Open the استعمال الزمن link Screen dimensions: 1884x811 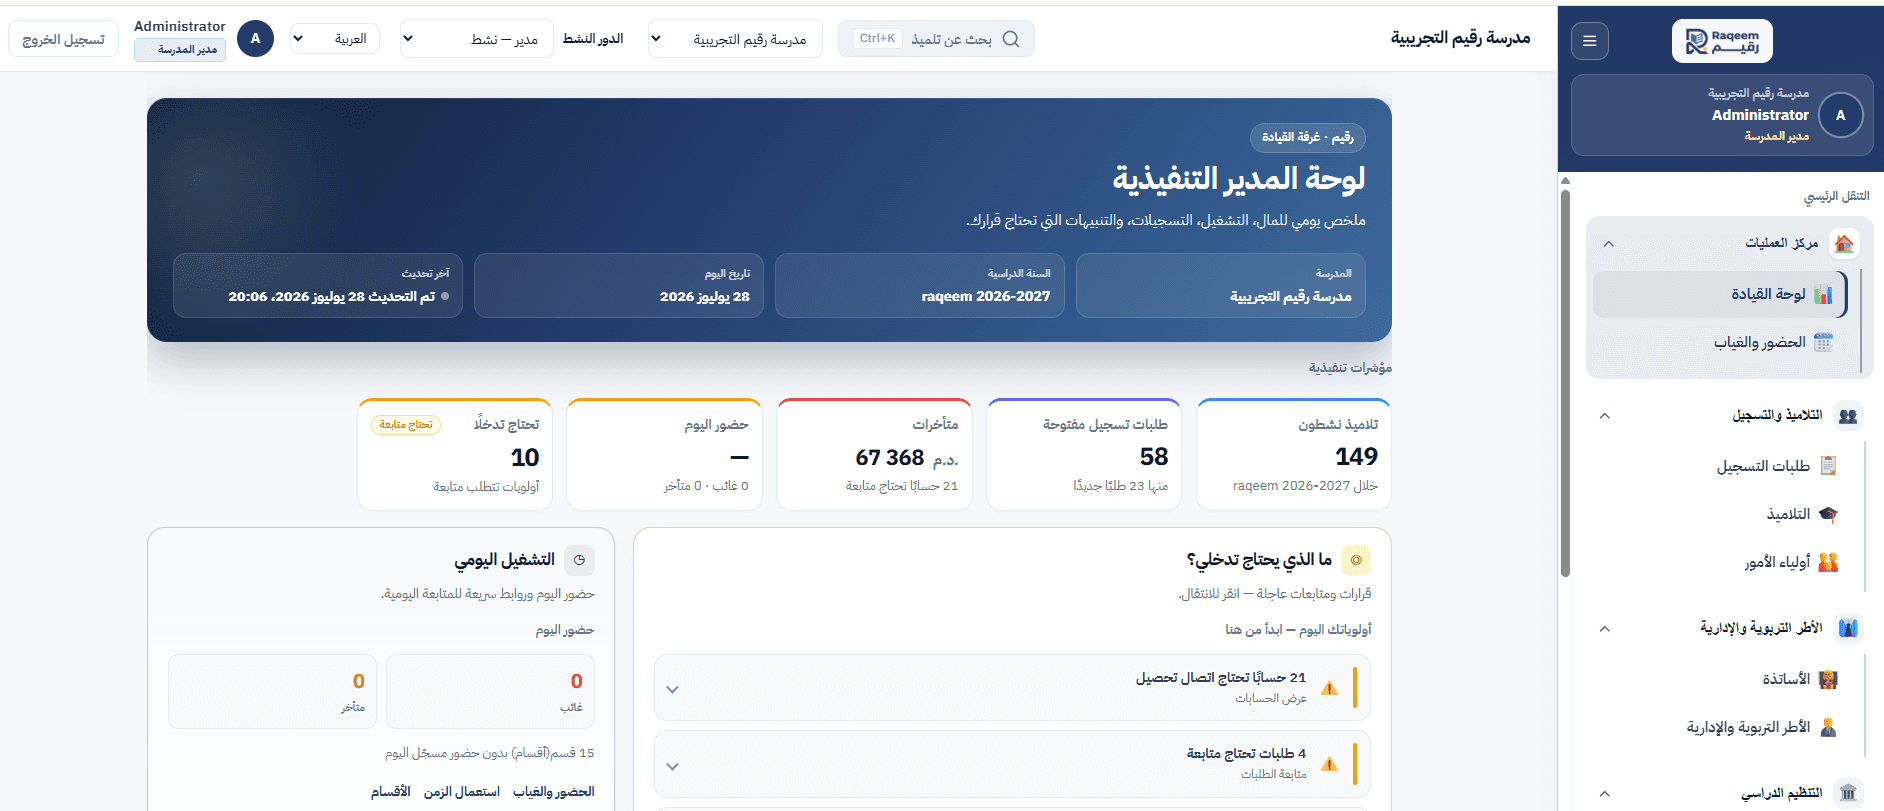pos(461,791)
